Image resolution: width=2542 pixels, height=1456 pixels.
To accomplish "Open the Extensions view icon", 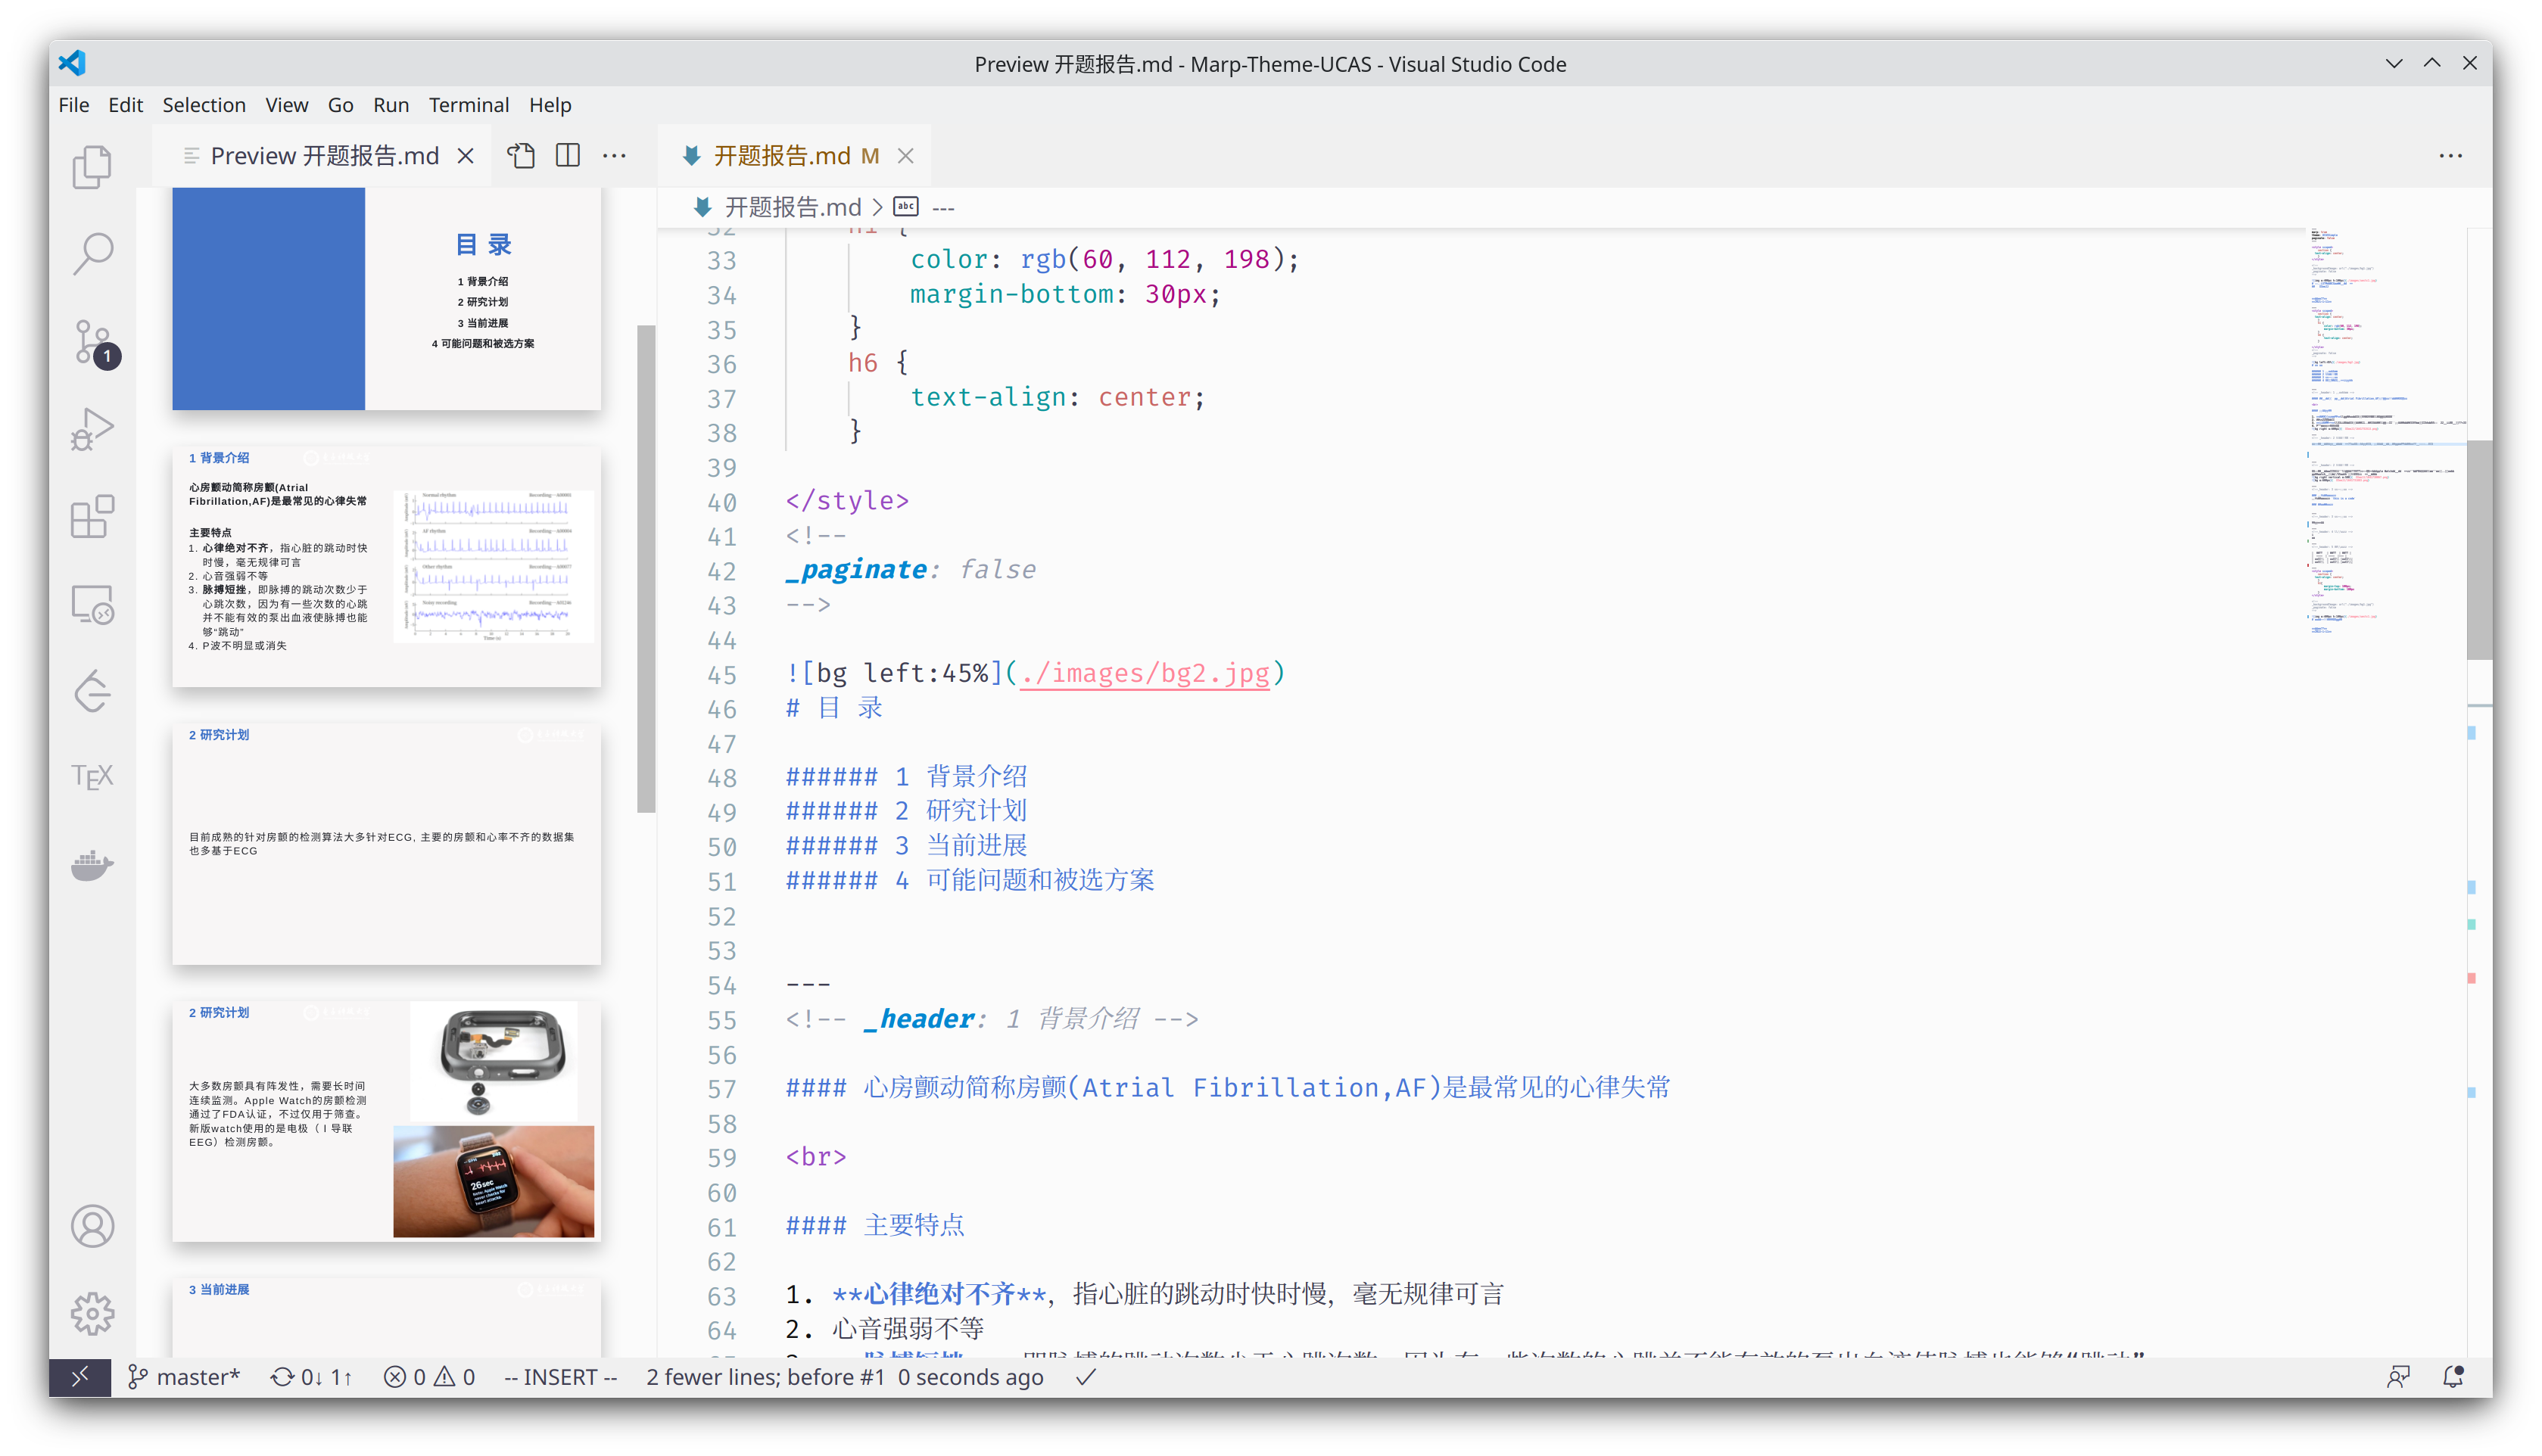I will 92,517.
